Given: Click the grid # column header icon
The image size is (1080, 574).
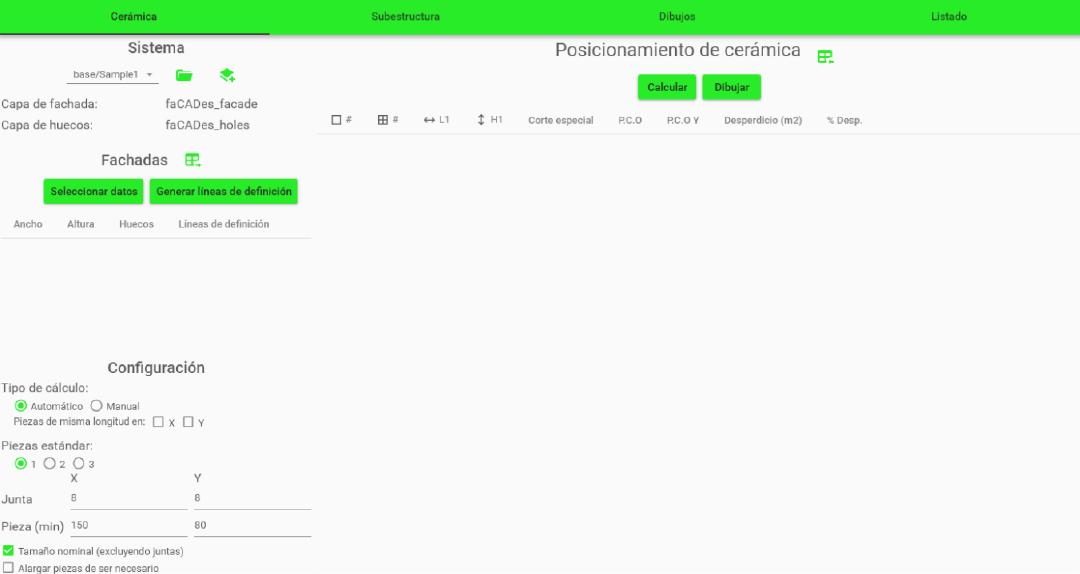Looking at the screenshot, I should click(x=382, y=120).
